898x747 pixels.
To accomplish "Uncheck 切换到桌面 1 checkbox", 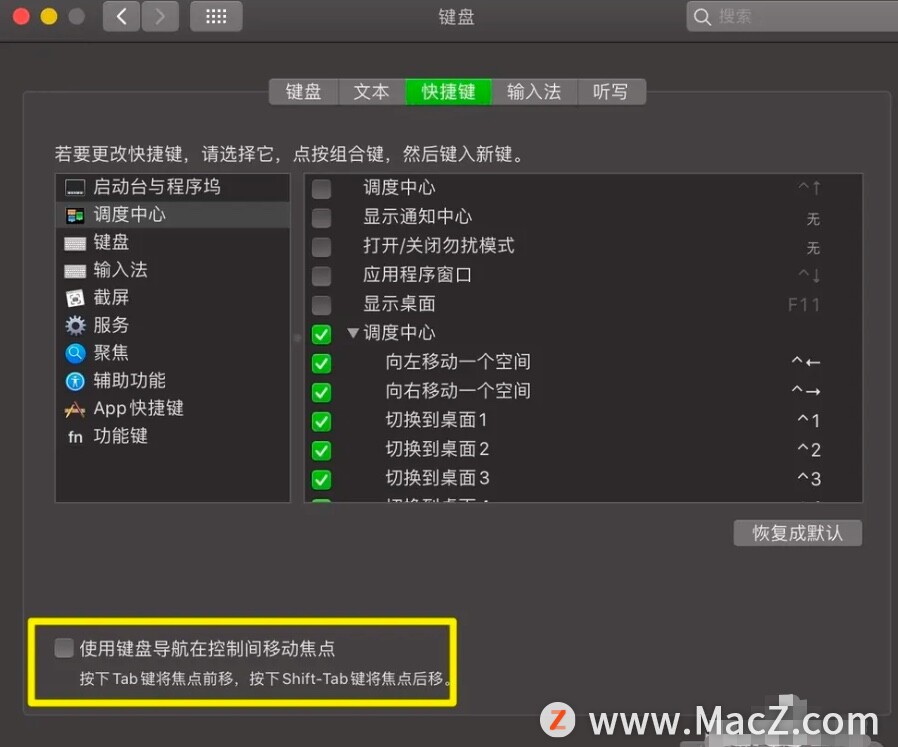I will tap(321, 422).
